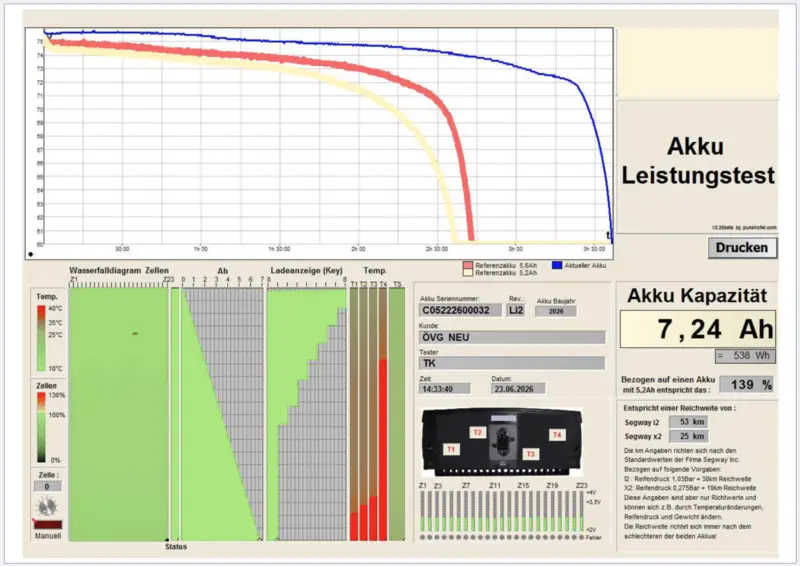Click the black marker at chart origin
800x566 pixels.
pos(31,254)
